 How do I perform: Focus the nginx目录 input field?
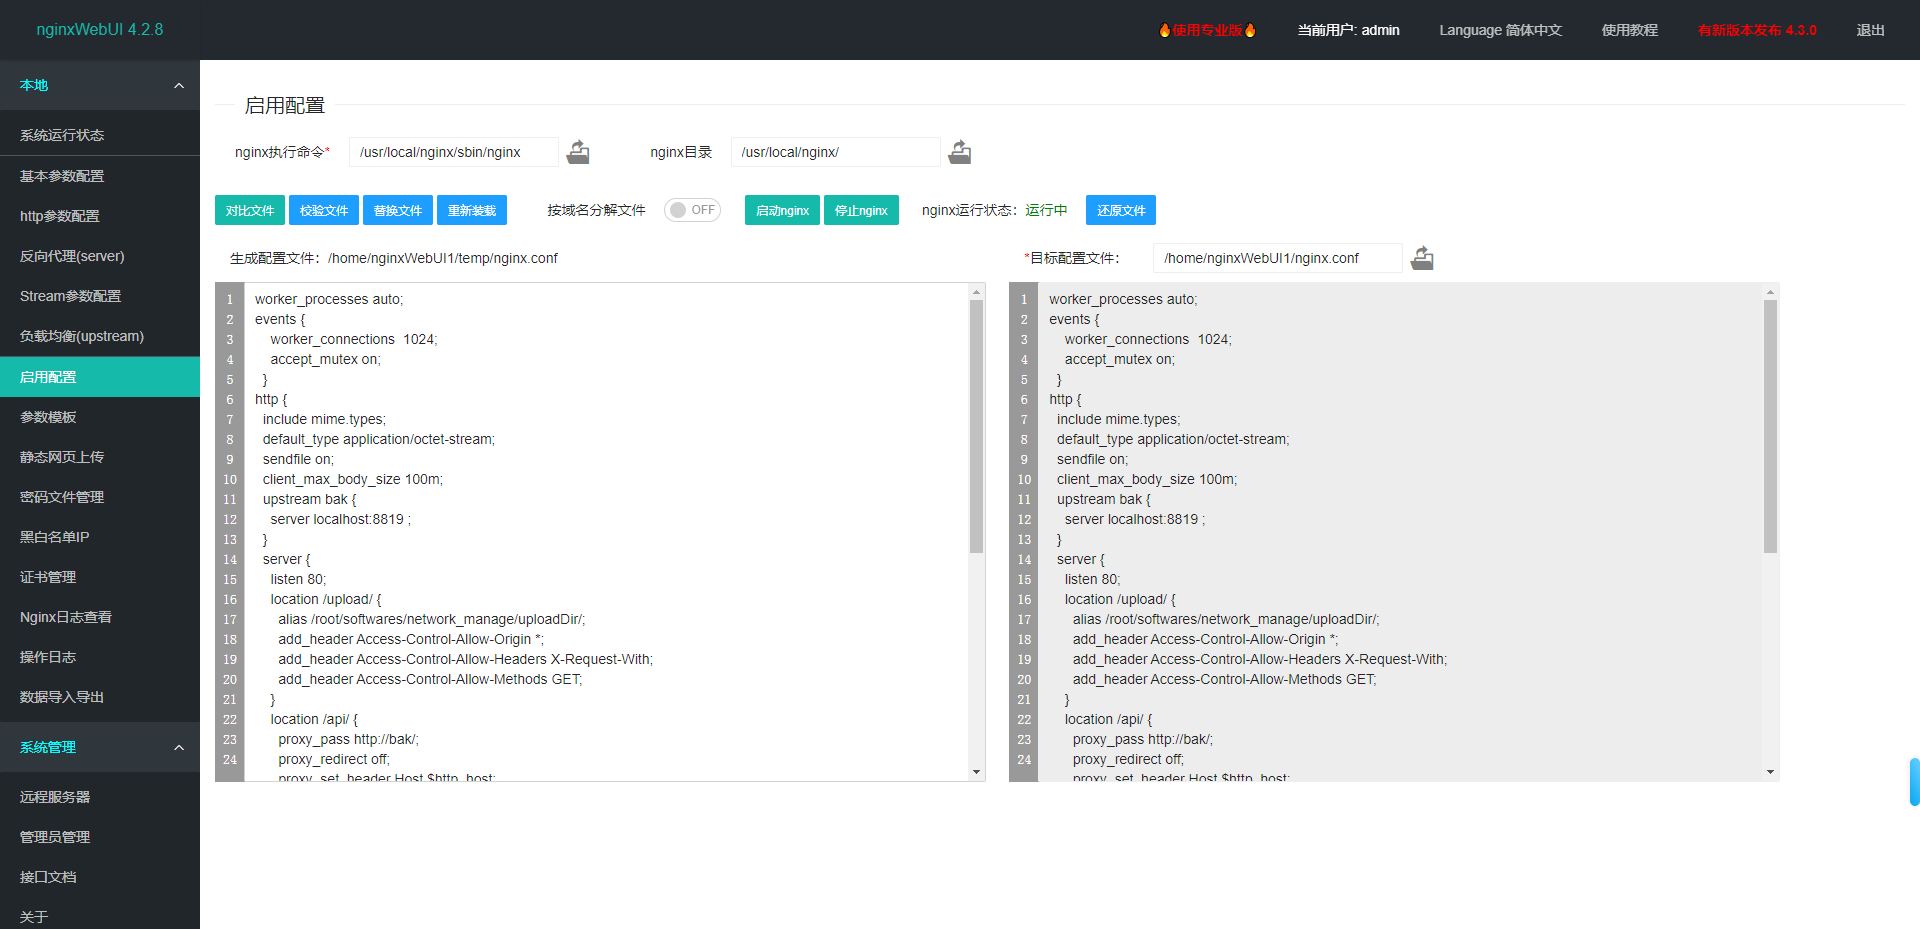point(836,152)
